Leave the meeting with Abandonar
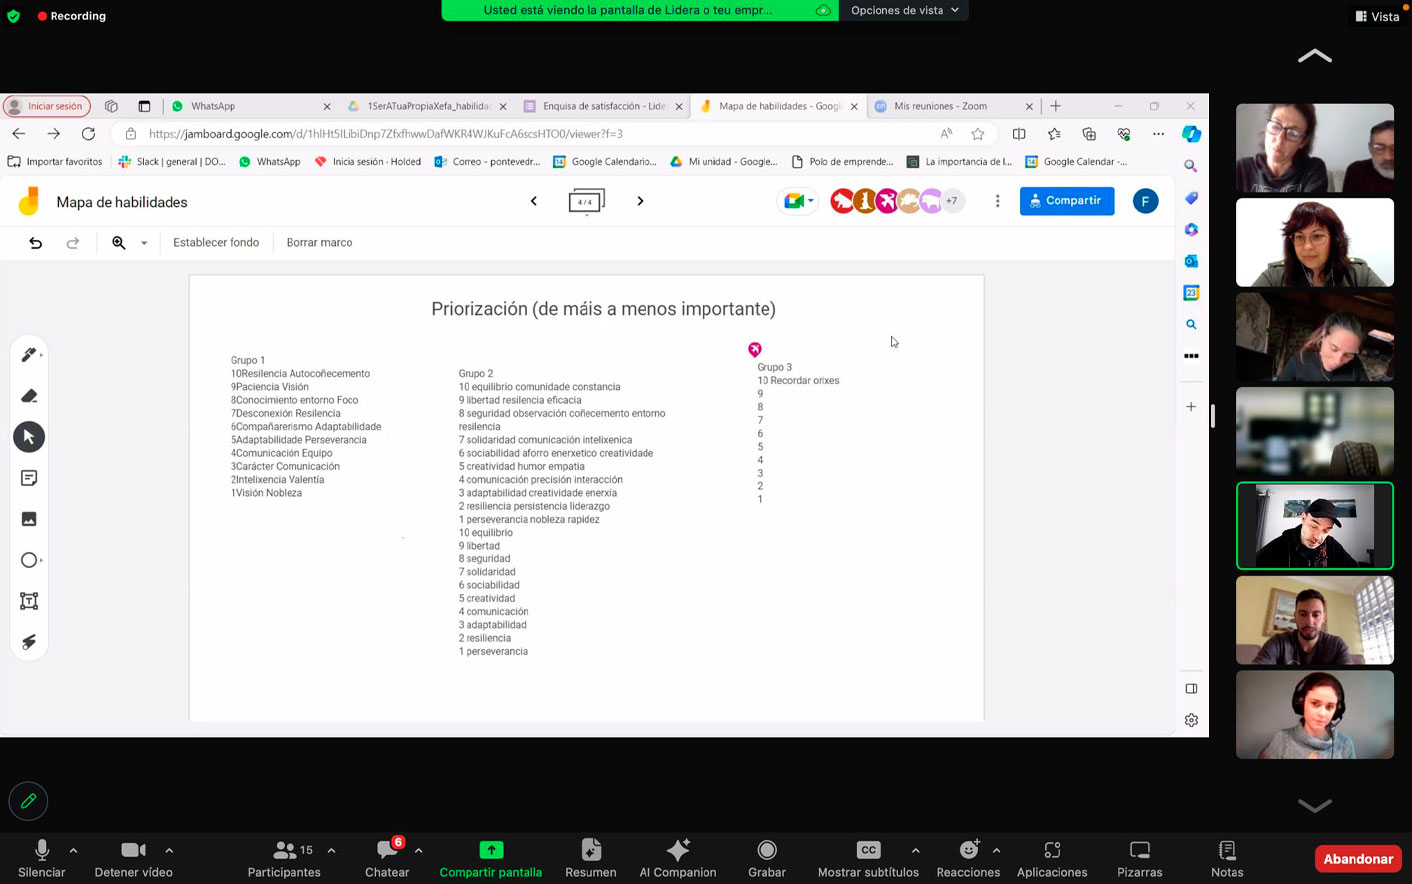This screenshot has width=1412, height=884. coord(1357,859)
